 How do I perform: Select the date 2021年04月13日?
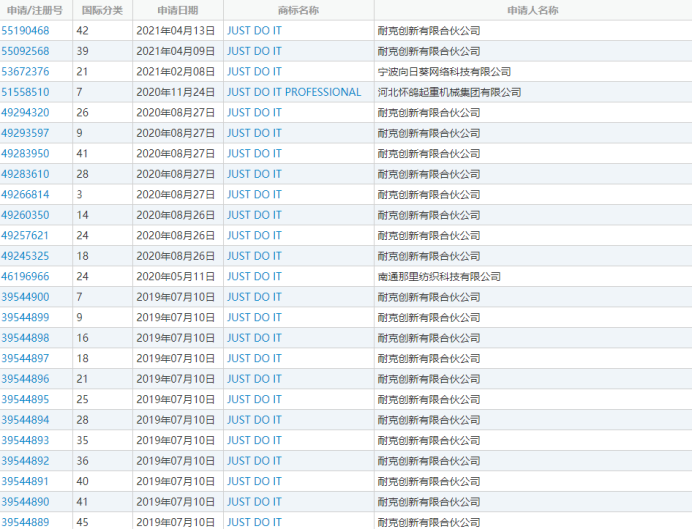176,30
